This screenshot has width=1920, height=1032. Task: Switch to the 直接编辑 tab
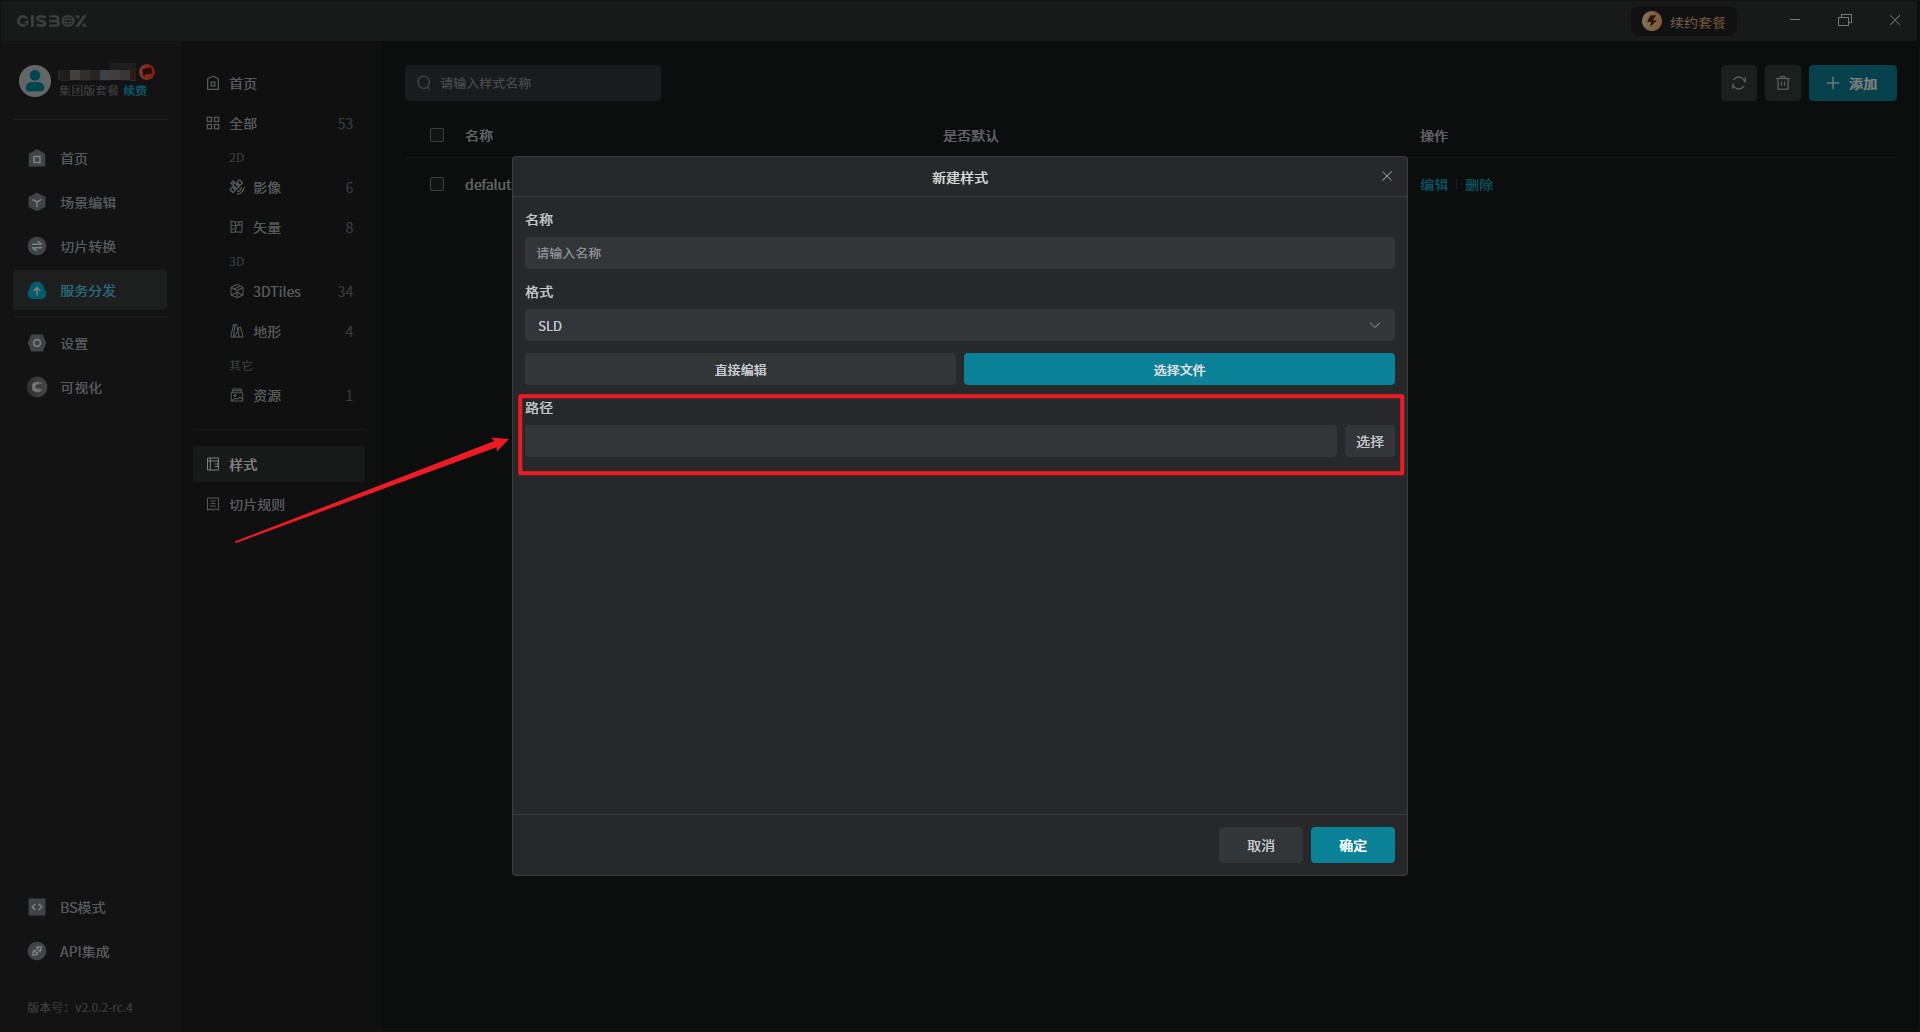click(x=740, y=369)
